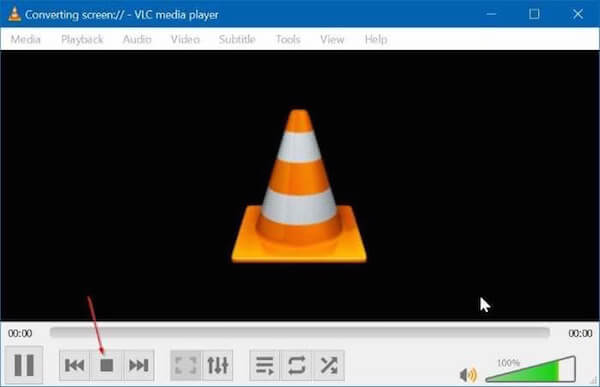The width and height of the screenshot is (600, 387).
Task: Toggle loop repeat mode
Action: 297,365
